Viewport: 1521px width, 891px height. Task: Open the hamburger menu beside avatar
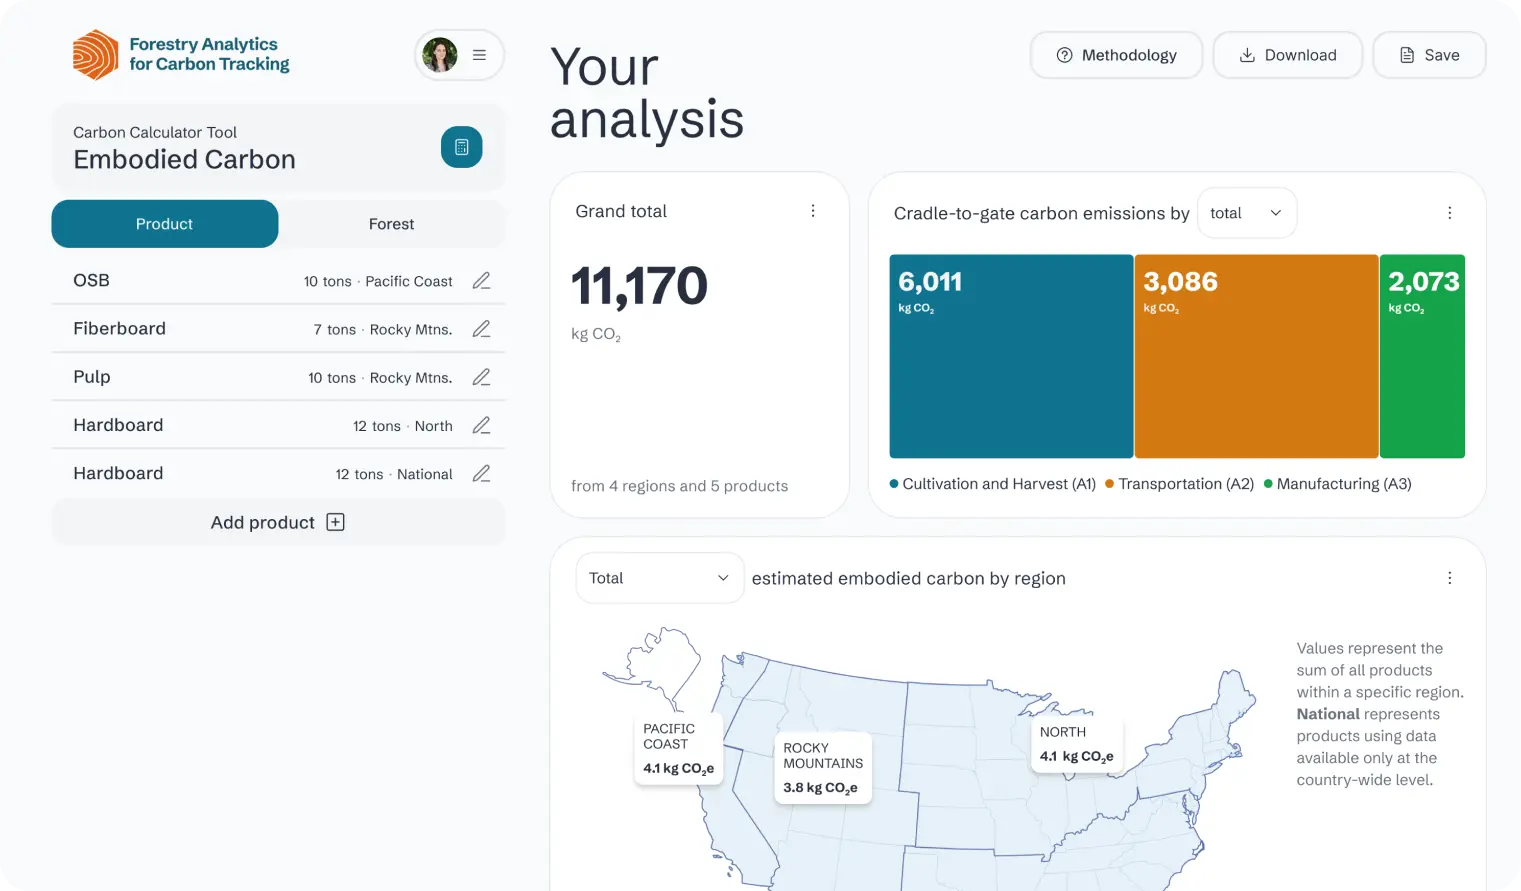[480, 55]
